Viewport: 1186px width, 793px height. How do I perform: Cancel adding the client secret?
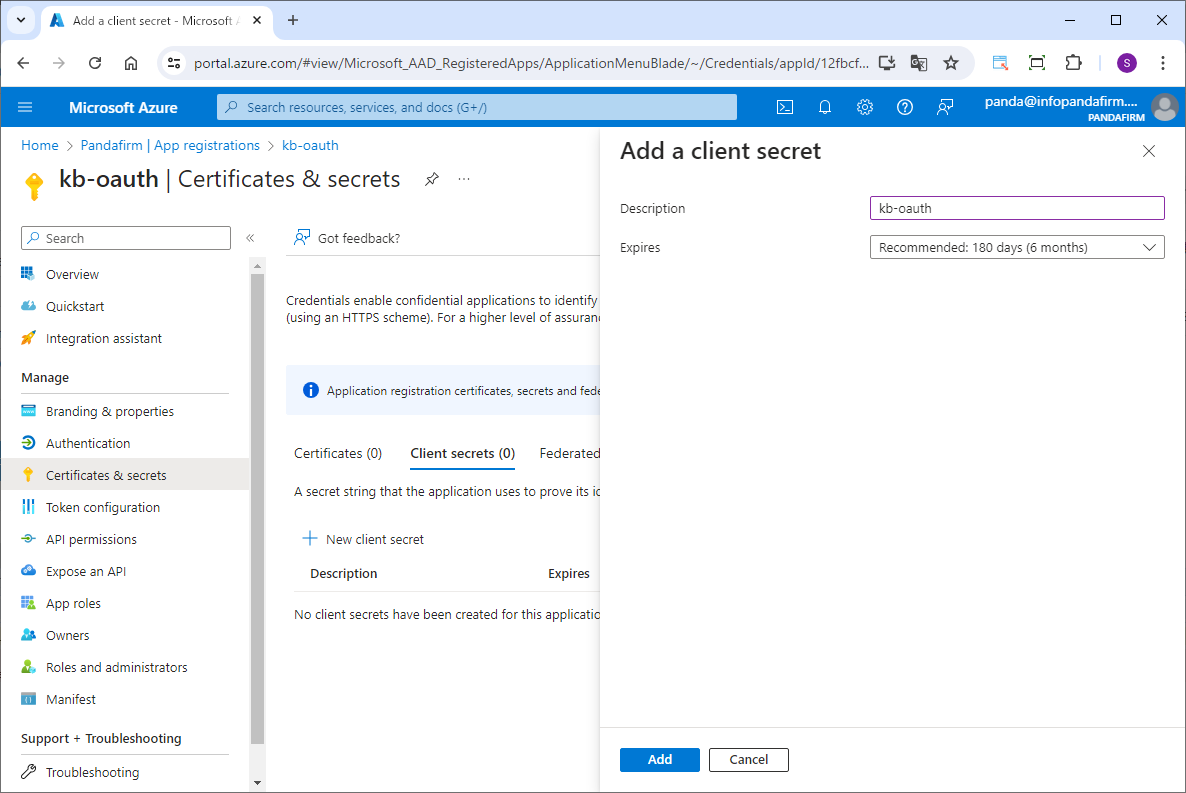tap(748, 760)
